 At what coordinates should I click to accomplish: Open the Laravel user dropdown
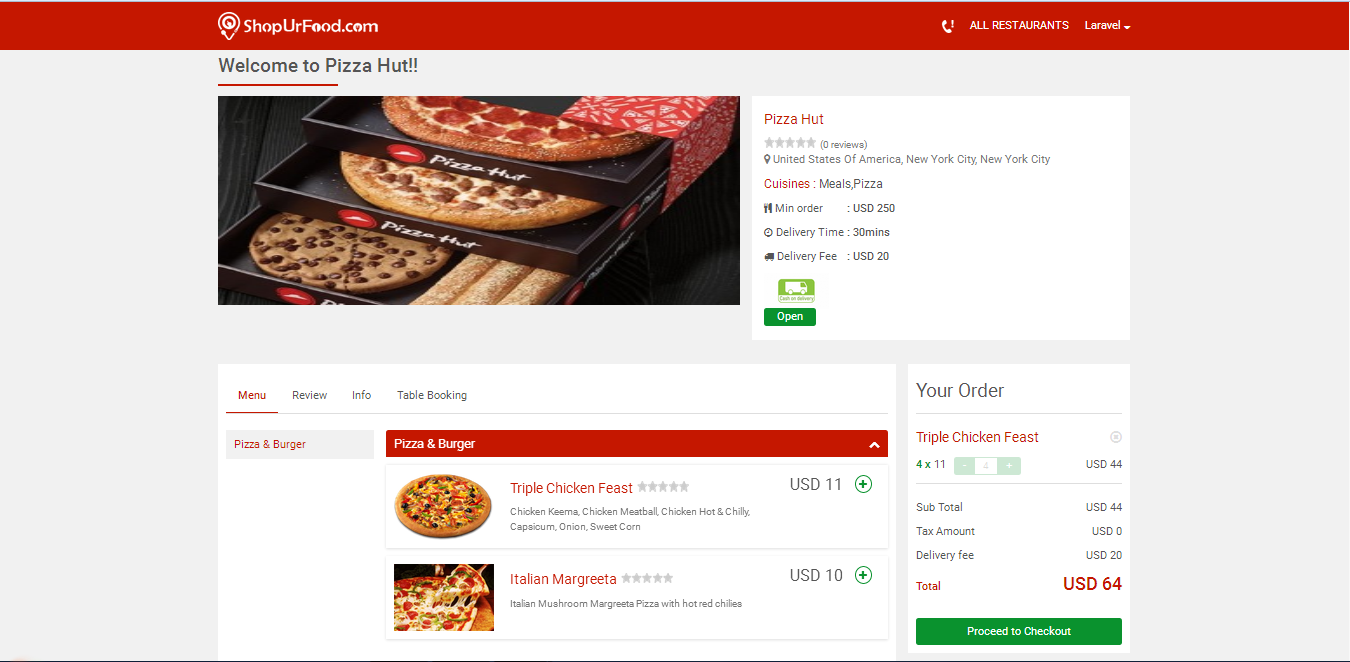(1107, 26)
